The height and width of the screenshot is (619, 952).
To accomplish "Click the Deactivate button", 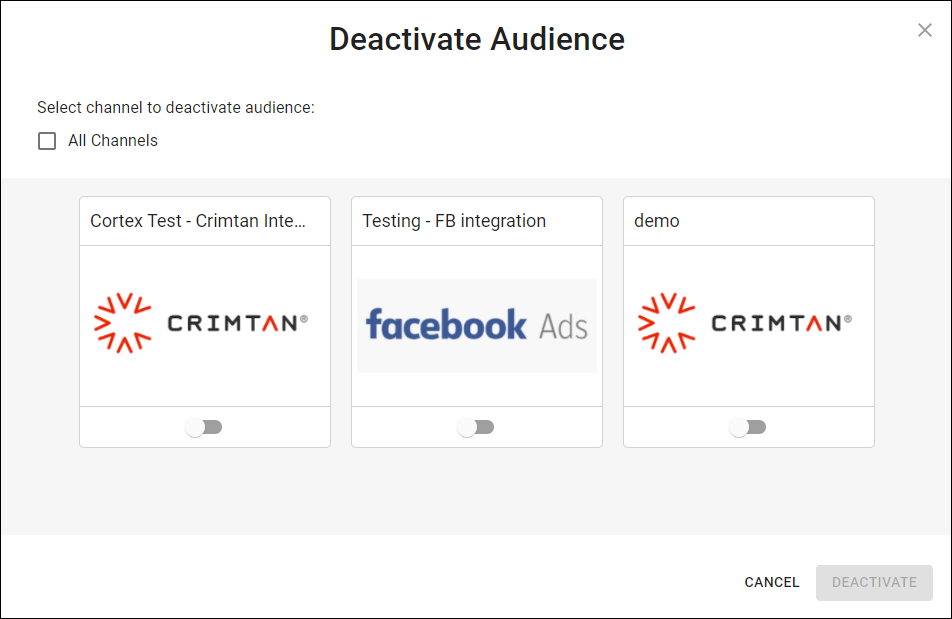I will click(x=874, y=583).
